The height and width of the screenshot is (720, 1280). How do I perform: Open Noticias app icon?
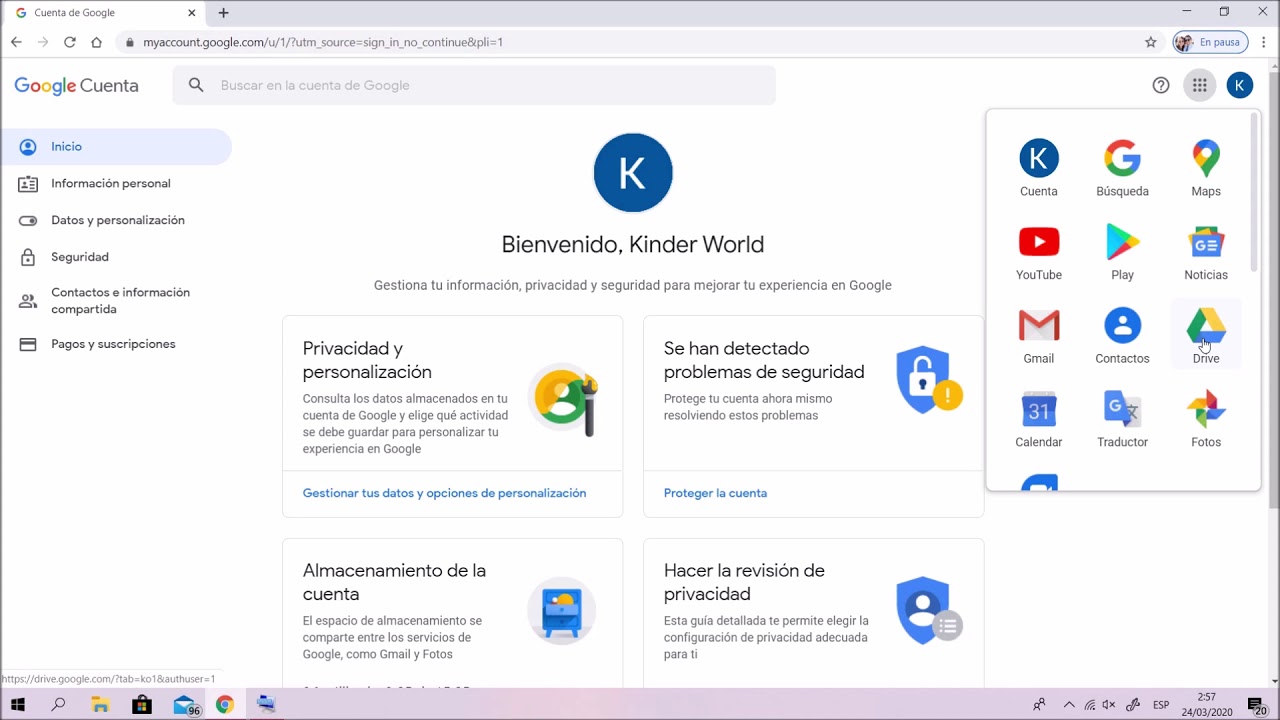pos(1206,252)
